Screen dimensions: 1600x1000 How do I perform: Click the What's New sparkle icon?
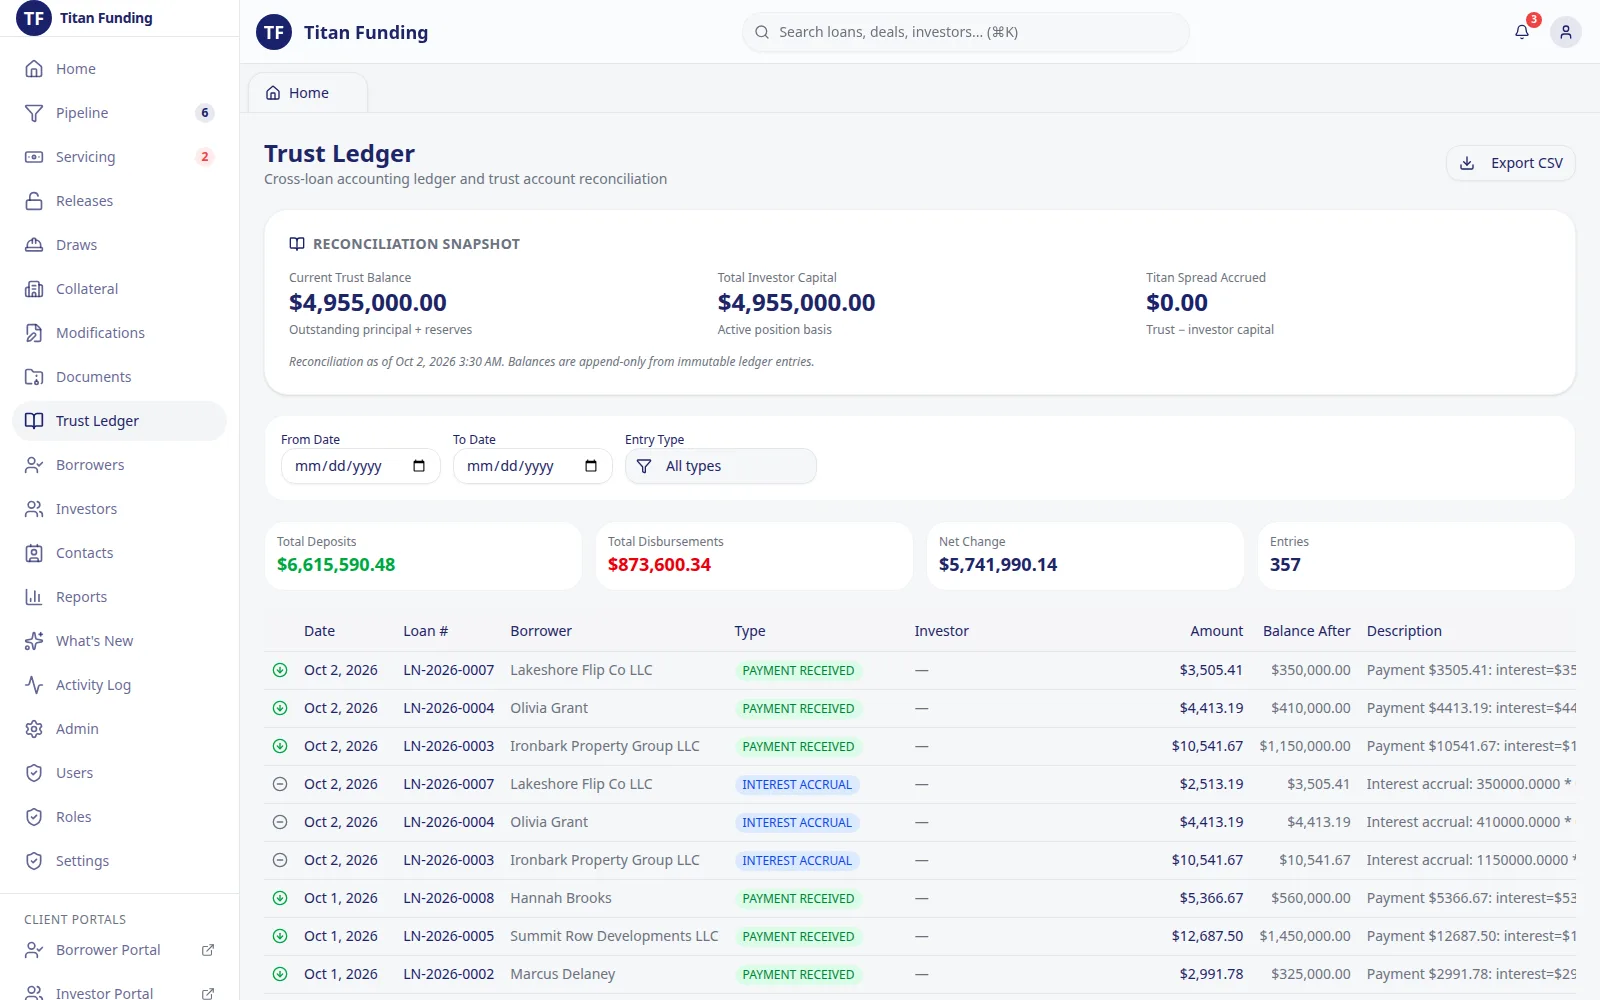[x=34, y=641]
